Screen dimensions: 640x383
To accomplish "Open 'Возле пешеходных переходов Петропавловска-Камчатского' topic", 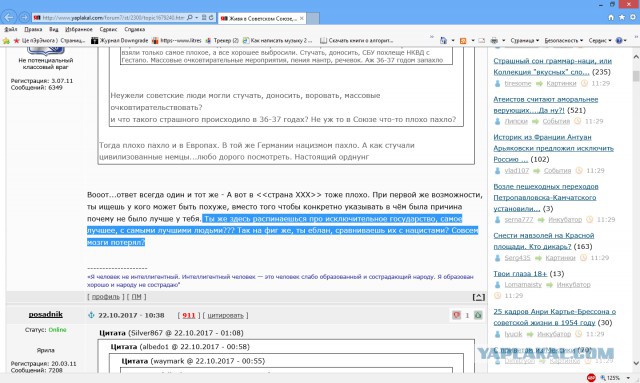I will pyautogui.click(x=546, y=198).
